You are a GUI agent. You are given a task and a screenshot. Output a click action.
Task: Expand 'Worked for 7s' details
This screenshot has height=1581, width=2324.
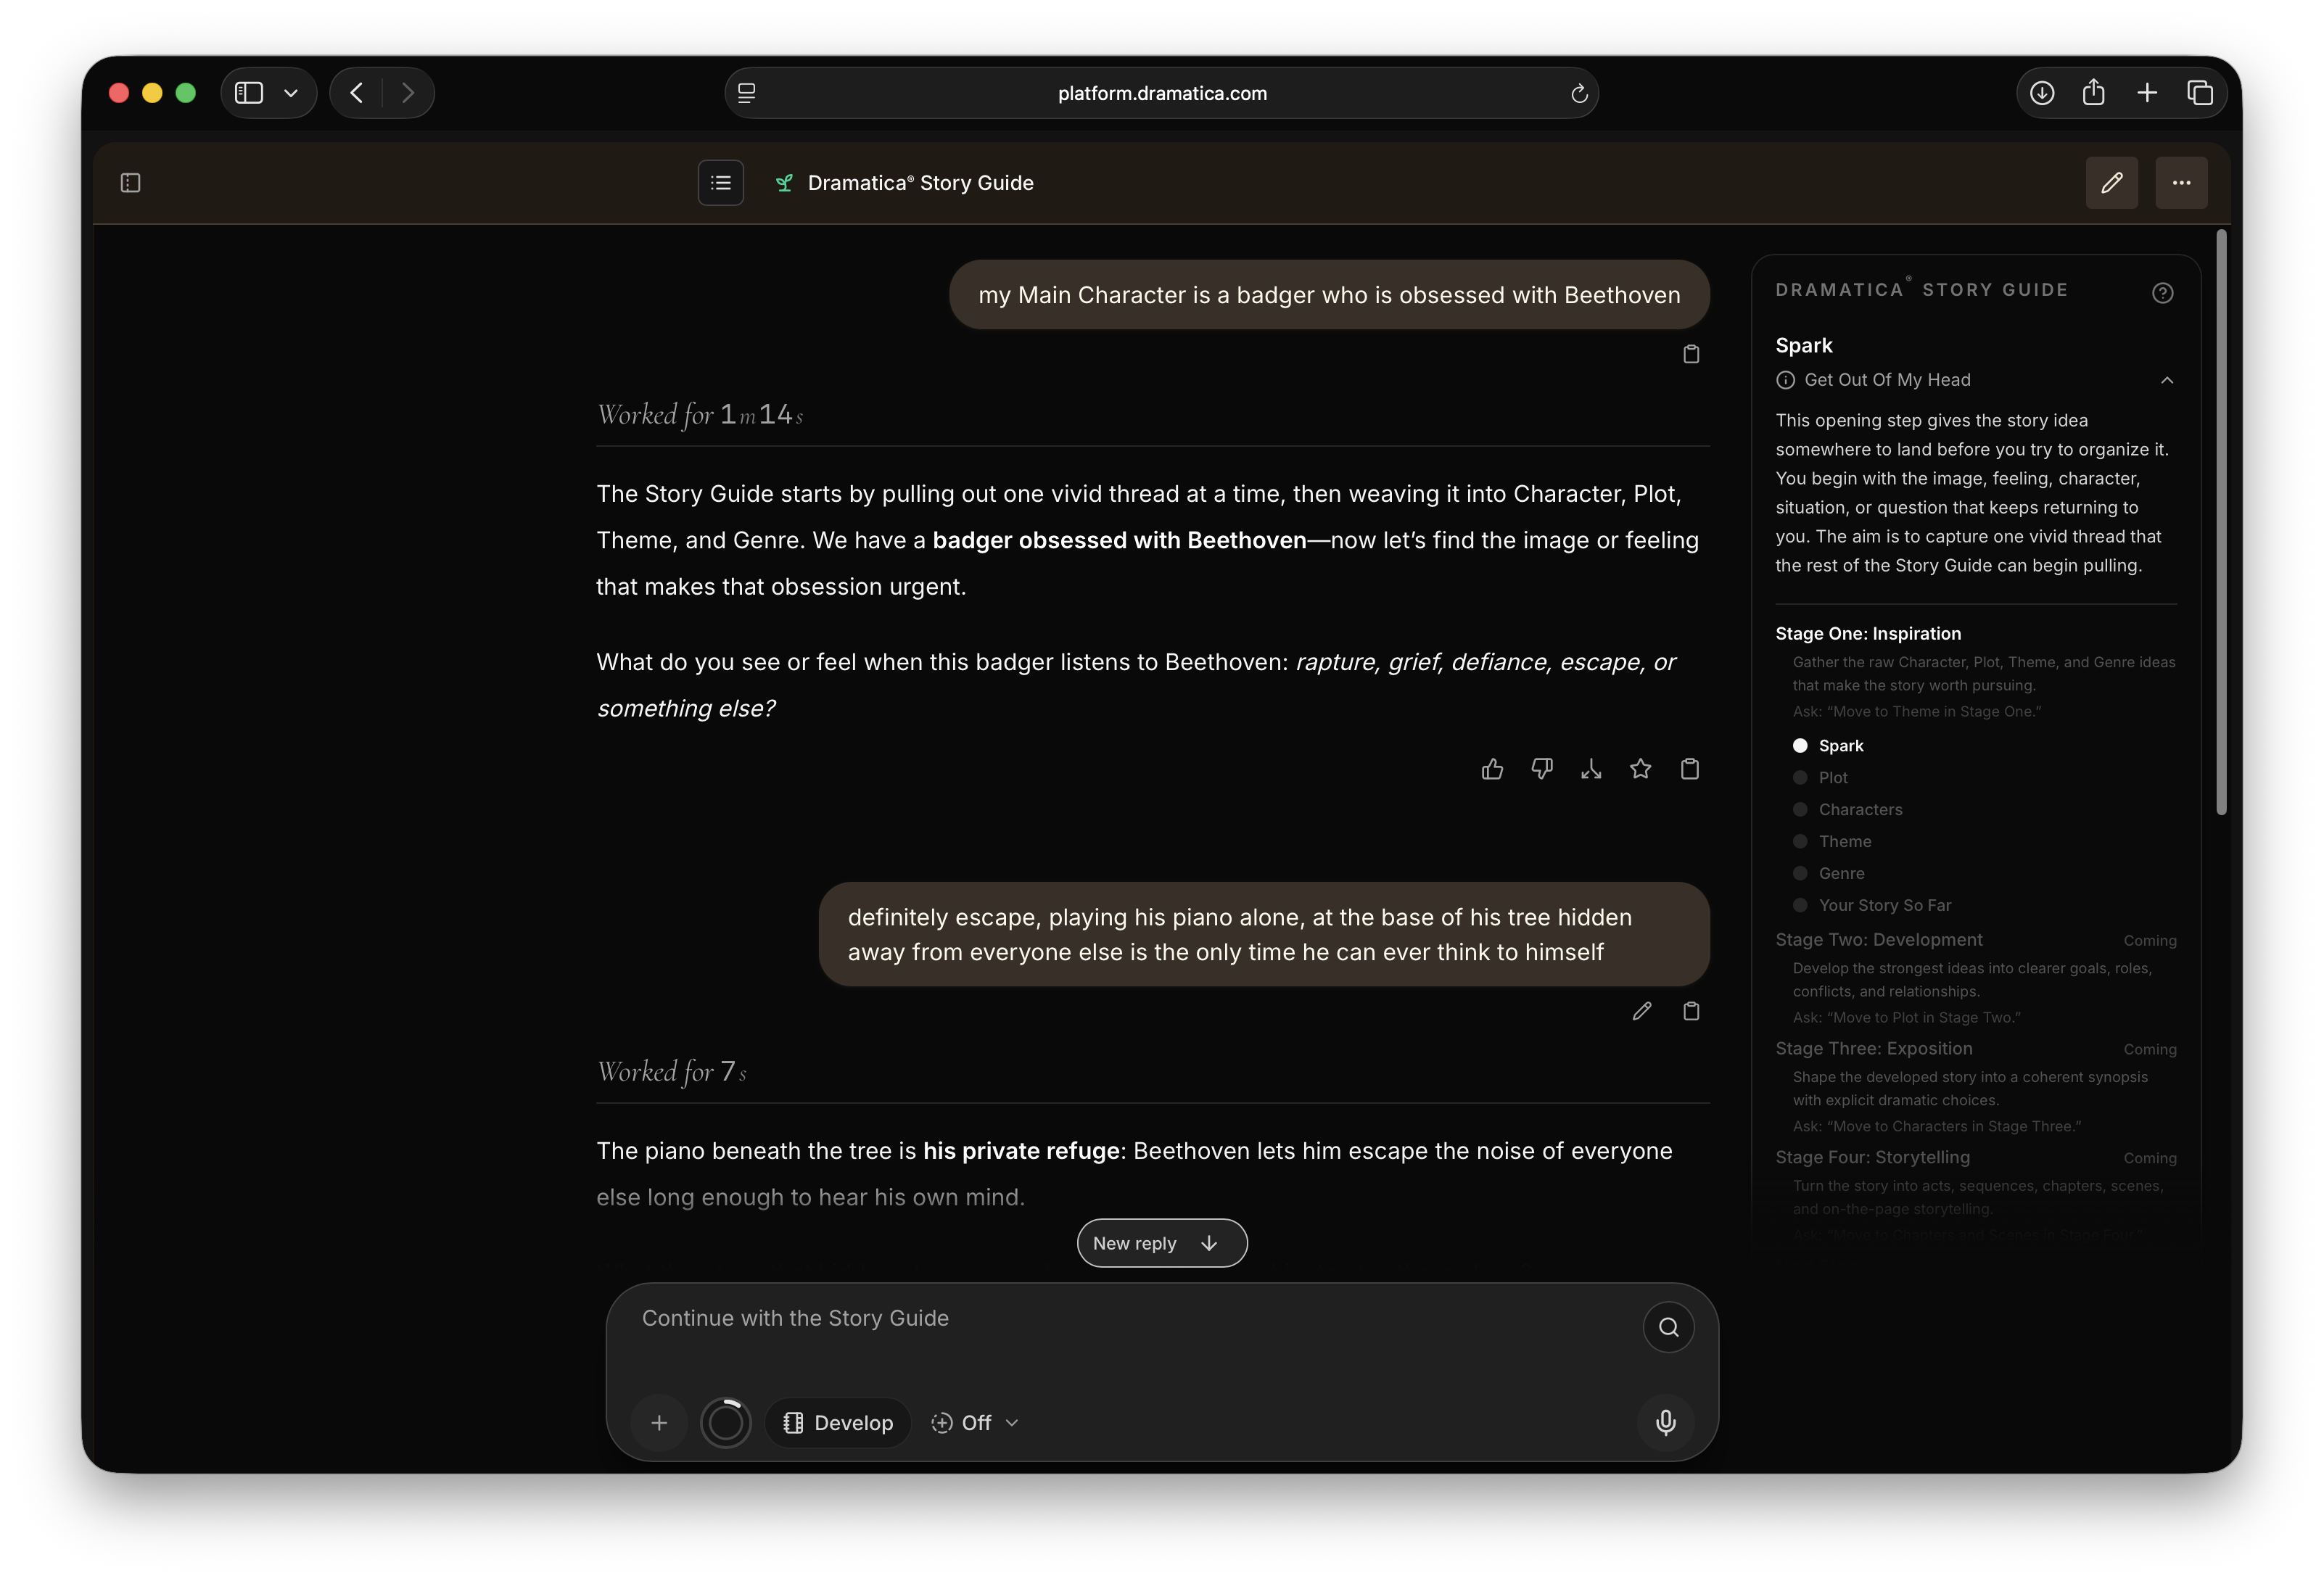(x=672, y=1071)
